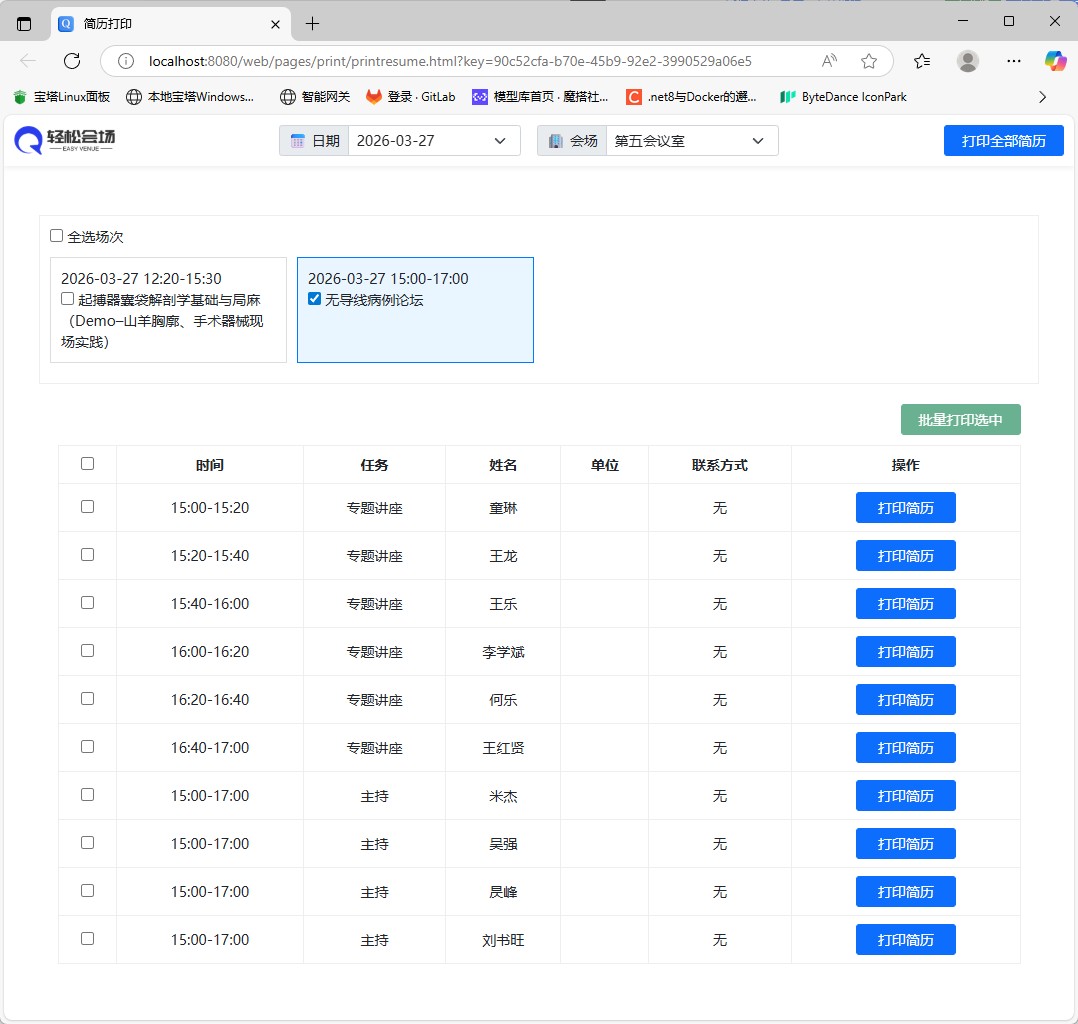Click the 联系方式 column header

click(x=720, y=465)
